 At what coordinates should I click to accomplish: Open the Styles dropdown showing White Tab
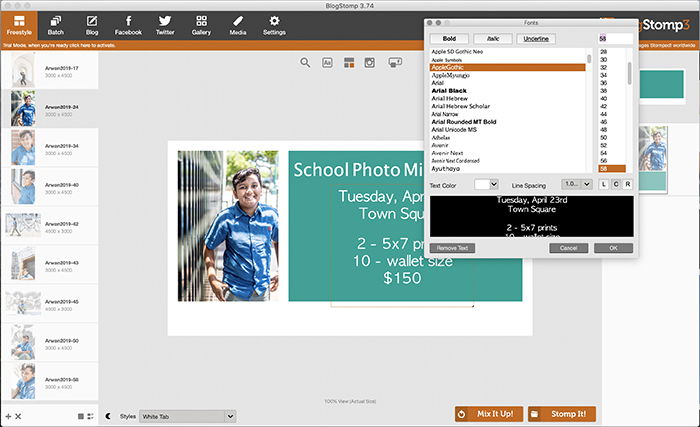[x=188, y=416]
